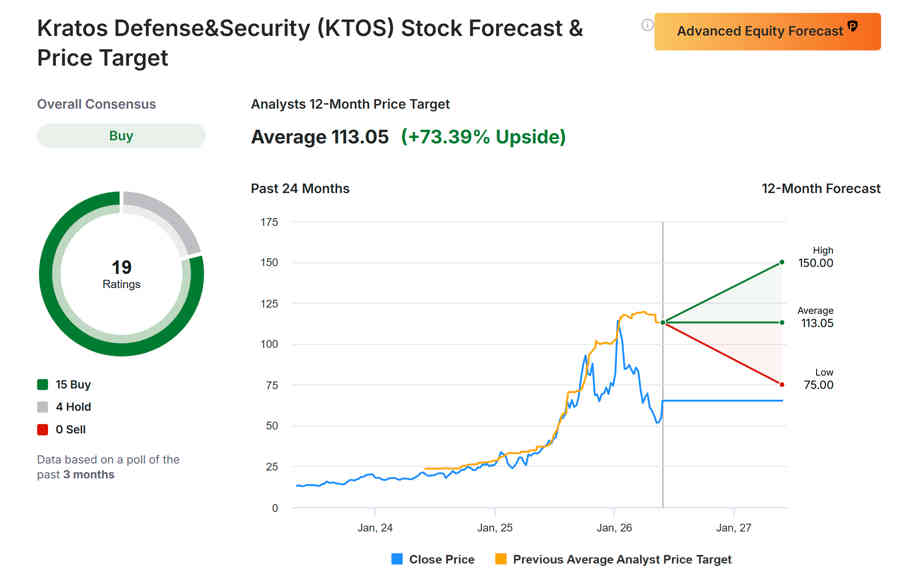
Task: Click the 125 y-axis value
Action: pyautogui.click(x=269, y=304)
